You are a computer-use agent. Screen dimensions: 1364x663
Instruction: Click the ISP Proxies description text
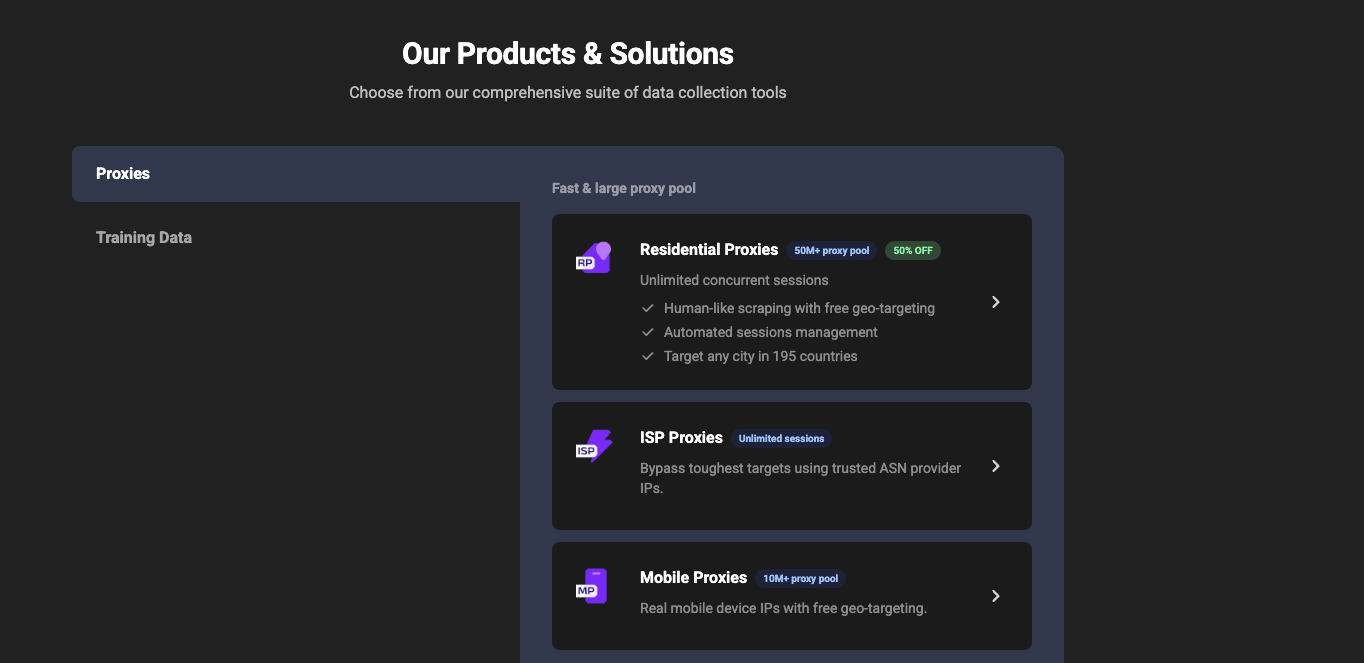(x=800, y=478)
